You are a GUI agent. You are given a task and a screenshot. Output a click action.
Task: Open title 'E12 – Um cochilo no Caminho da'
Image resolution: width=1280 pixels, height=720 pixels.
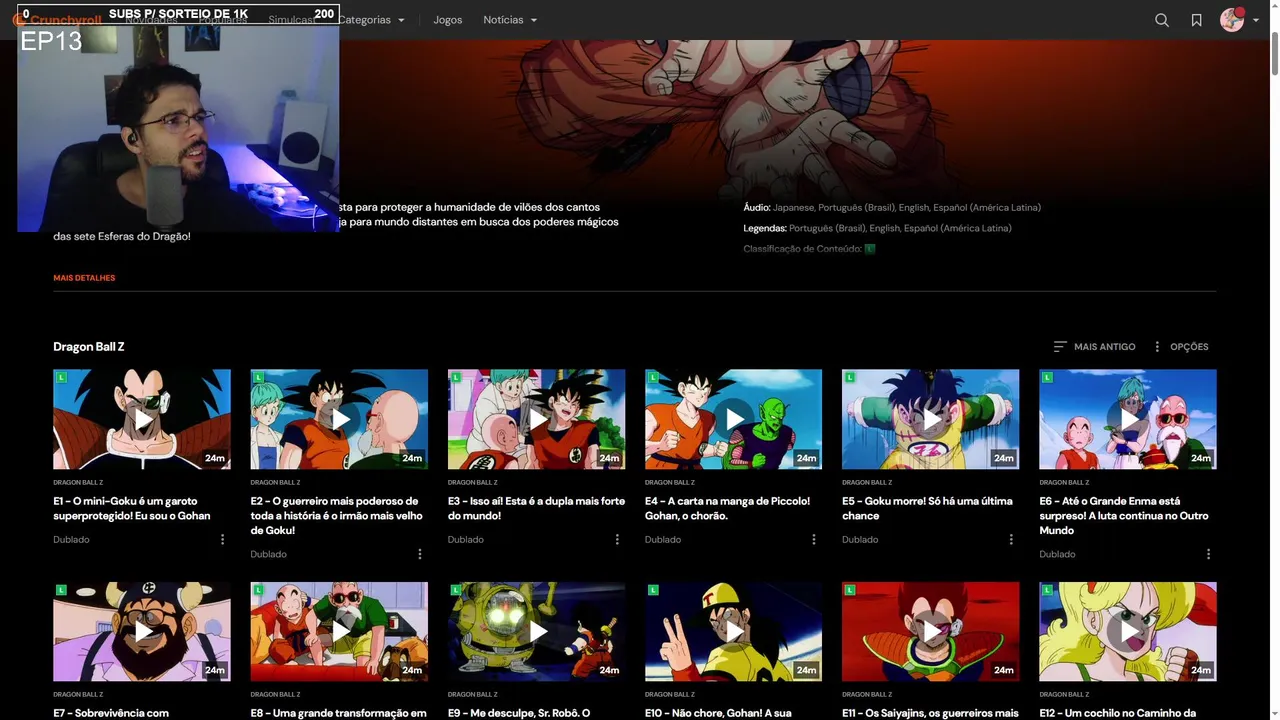coord(1117,713)
